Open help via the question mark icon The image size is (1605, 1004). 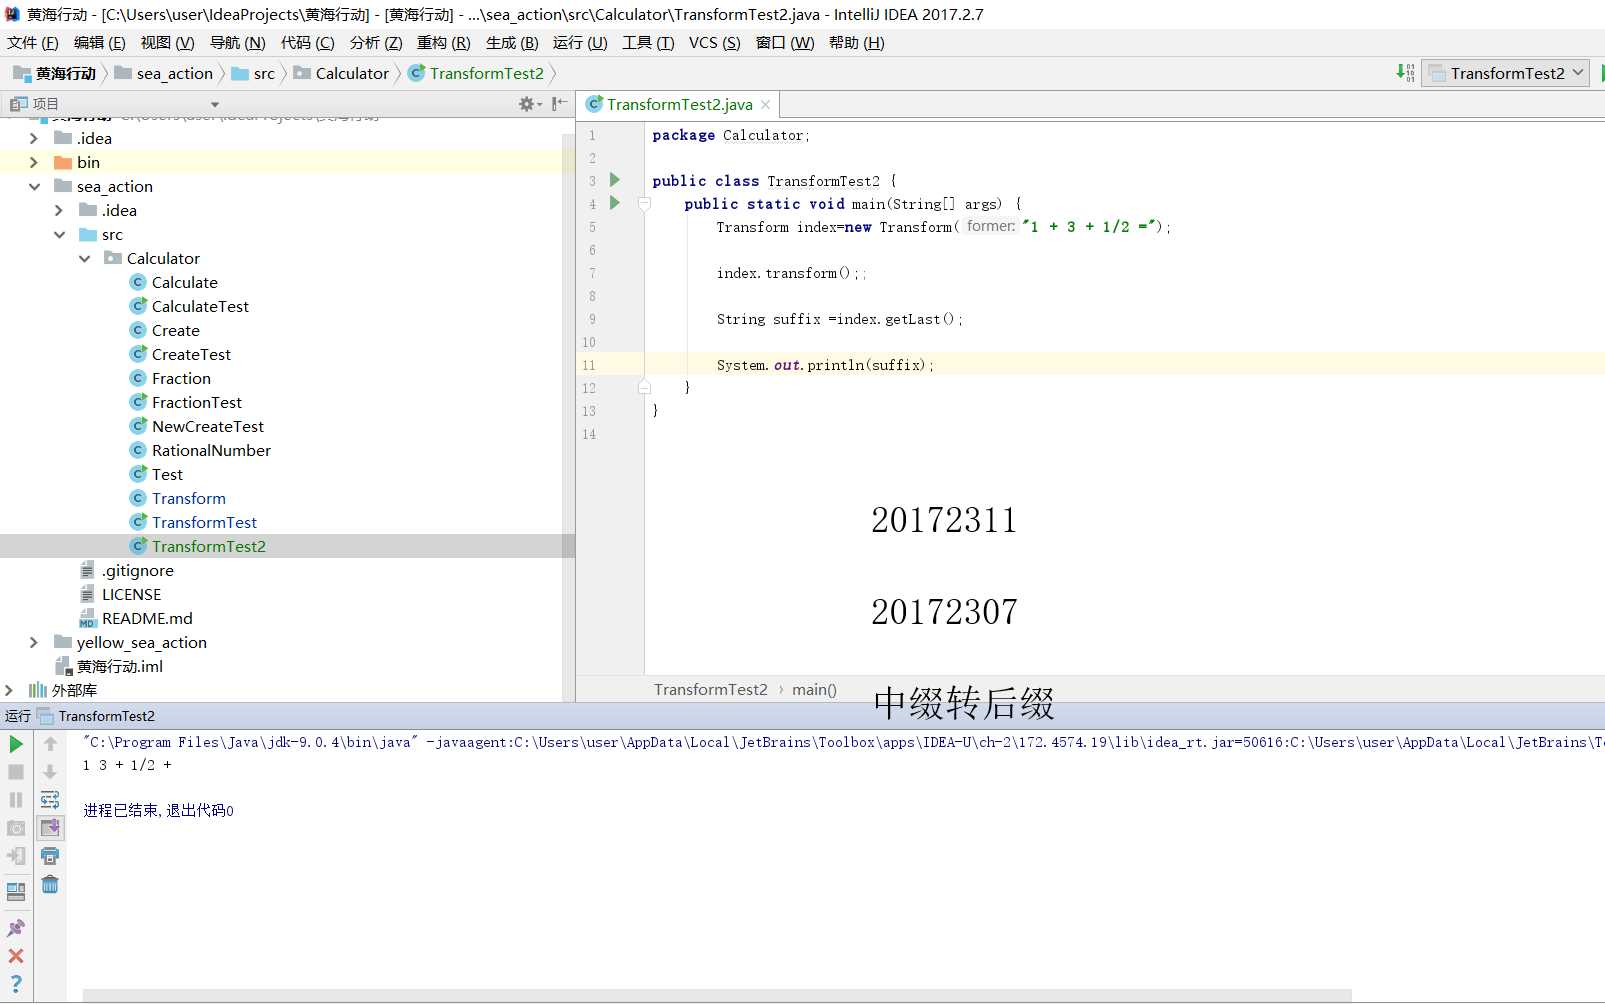16,984
